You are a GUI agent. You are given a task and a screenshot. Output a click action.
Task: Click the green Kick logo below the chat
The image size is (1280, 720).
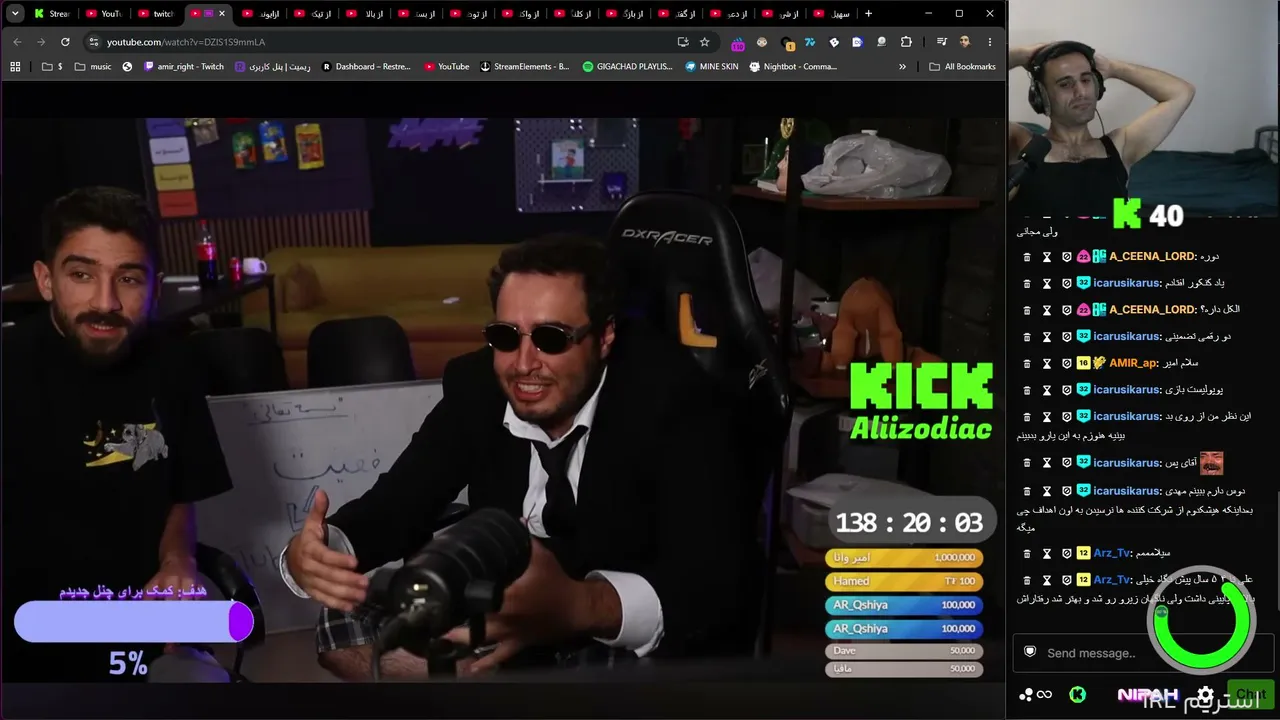[1077, 694]
